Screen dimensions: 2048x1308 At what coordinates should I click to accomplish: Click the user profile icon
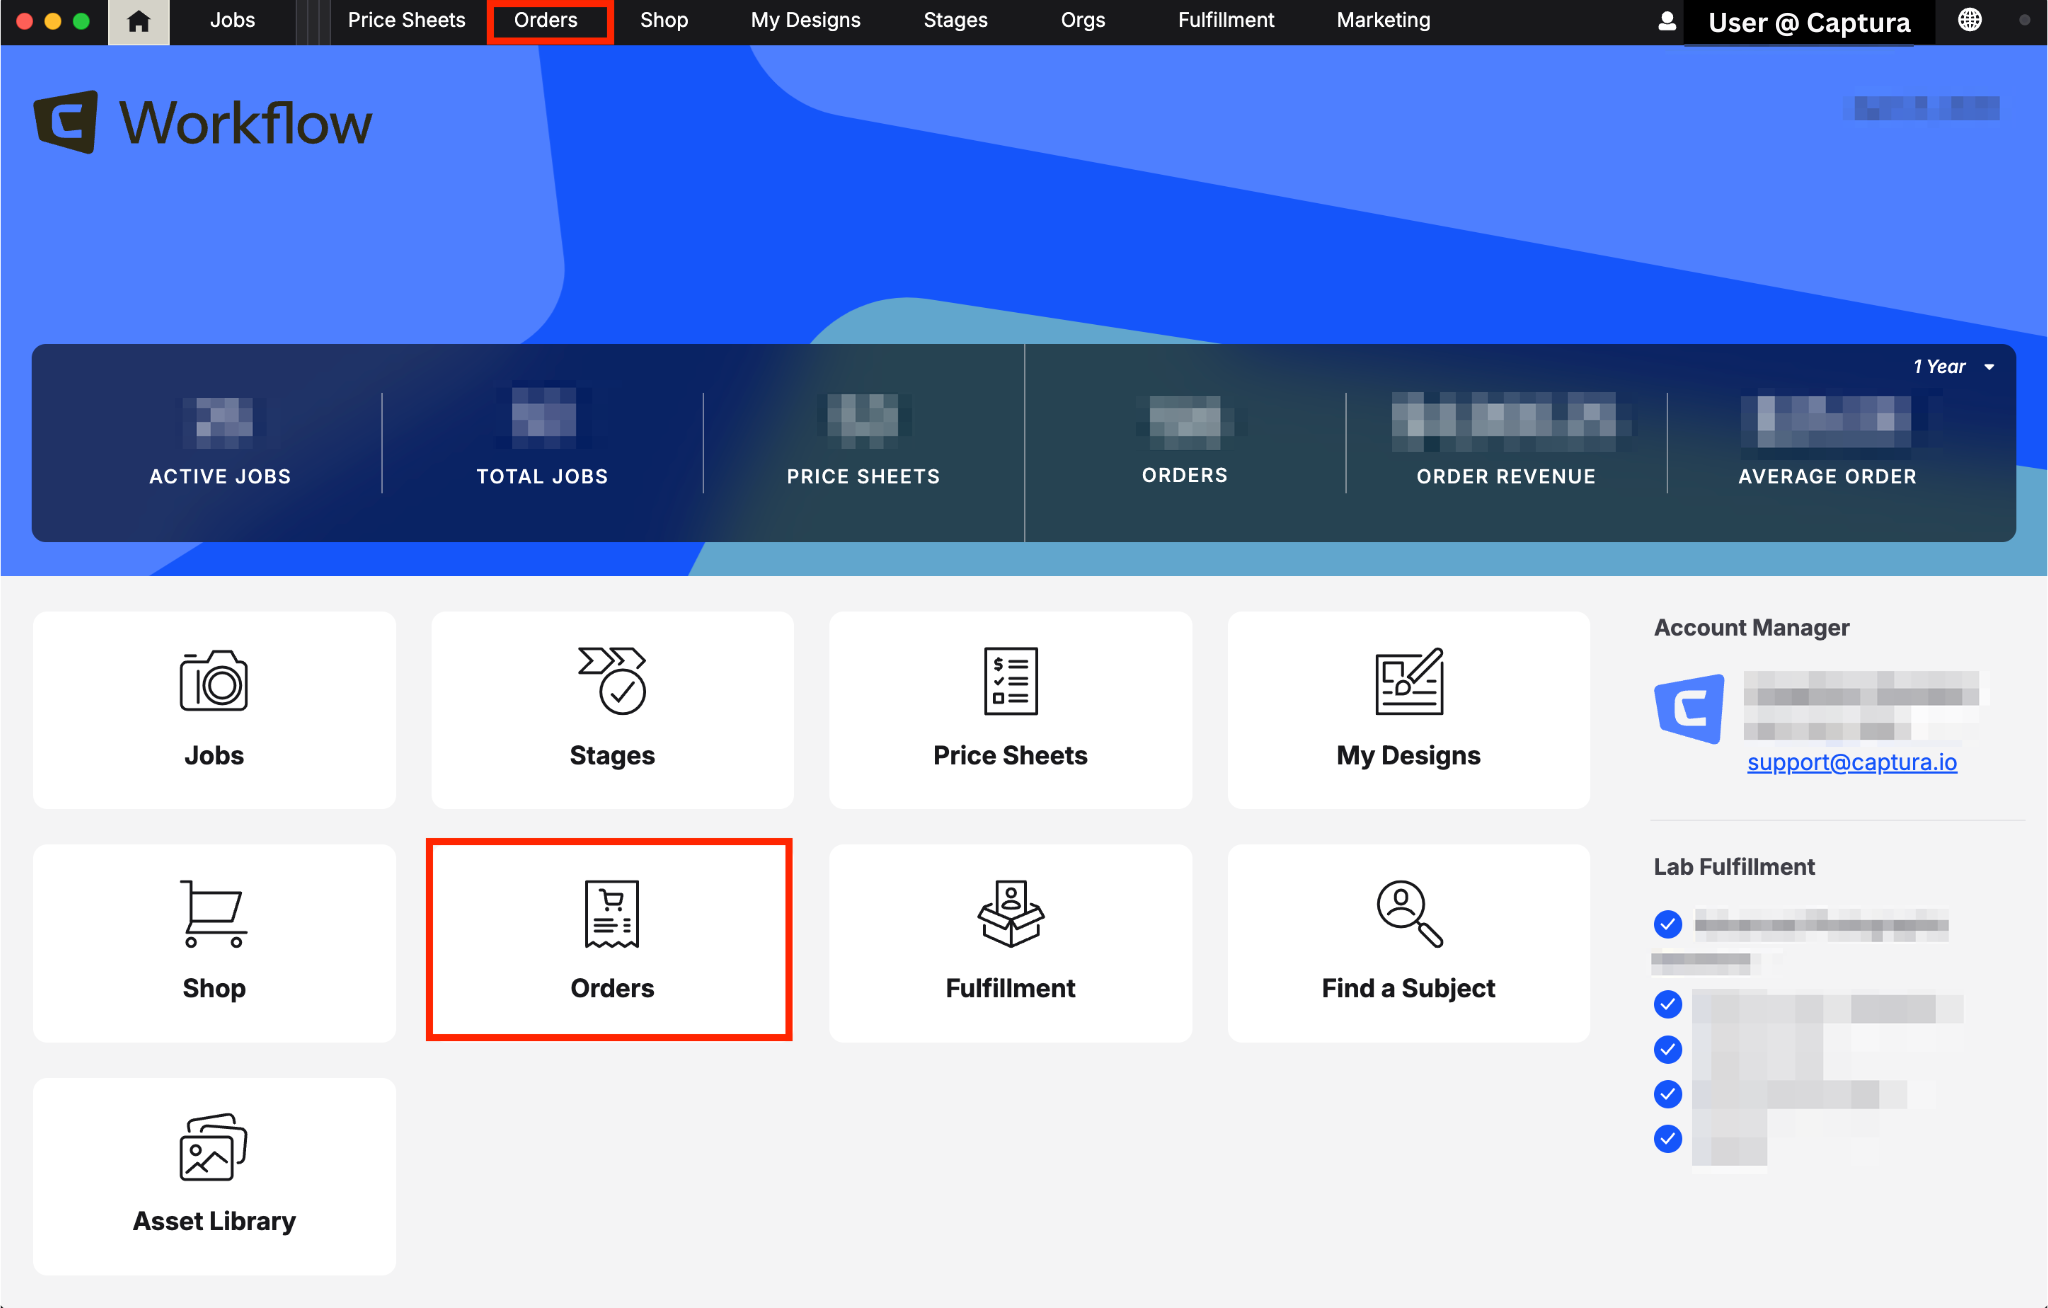click(x=1666, y=21)
